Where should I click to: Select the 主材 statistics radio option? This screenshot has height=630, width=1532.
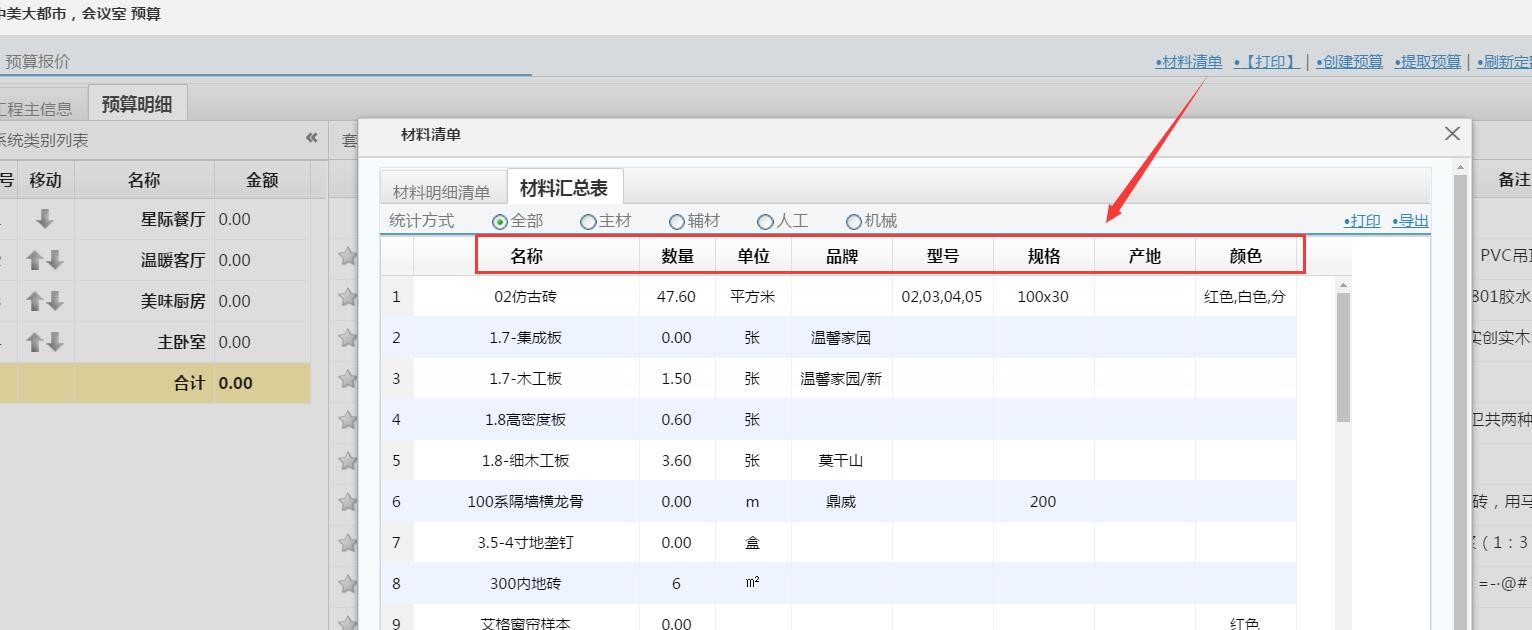[588, 222]
